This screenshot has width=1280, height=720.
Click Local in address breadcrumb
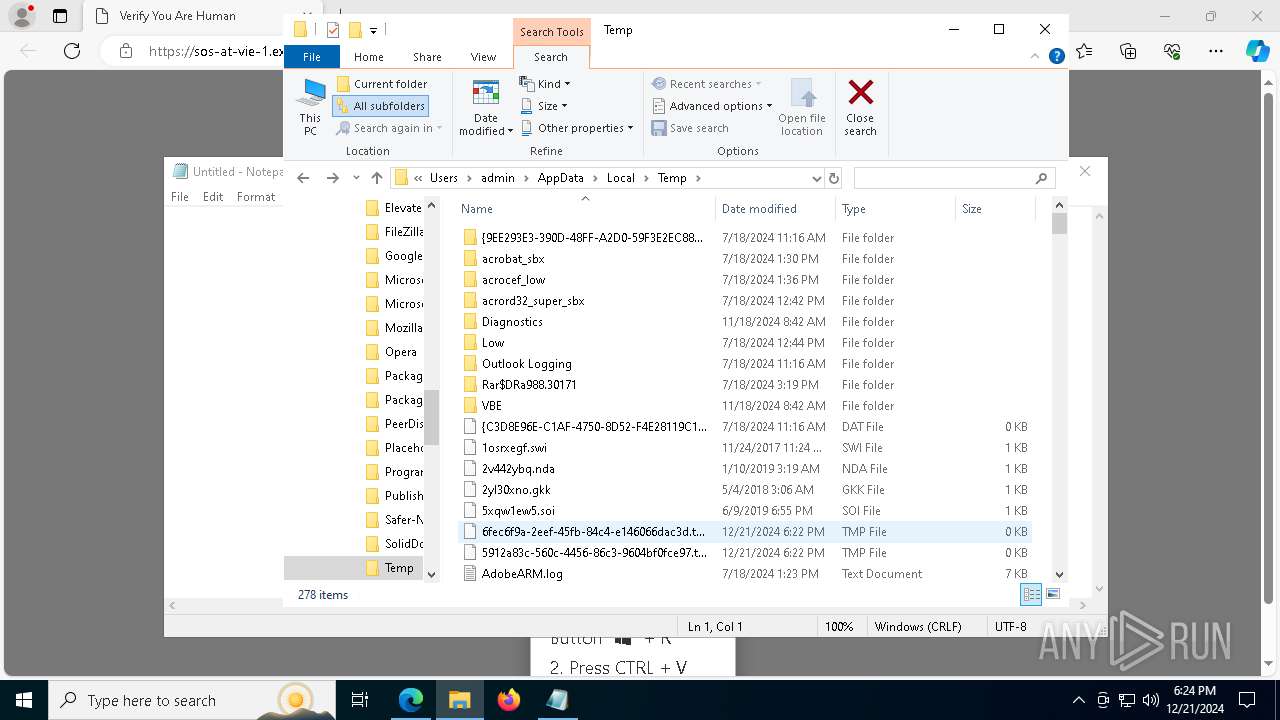620,178
